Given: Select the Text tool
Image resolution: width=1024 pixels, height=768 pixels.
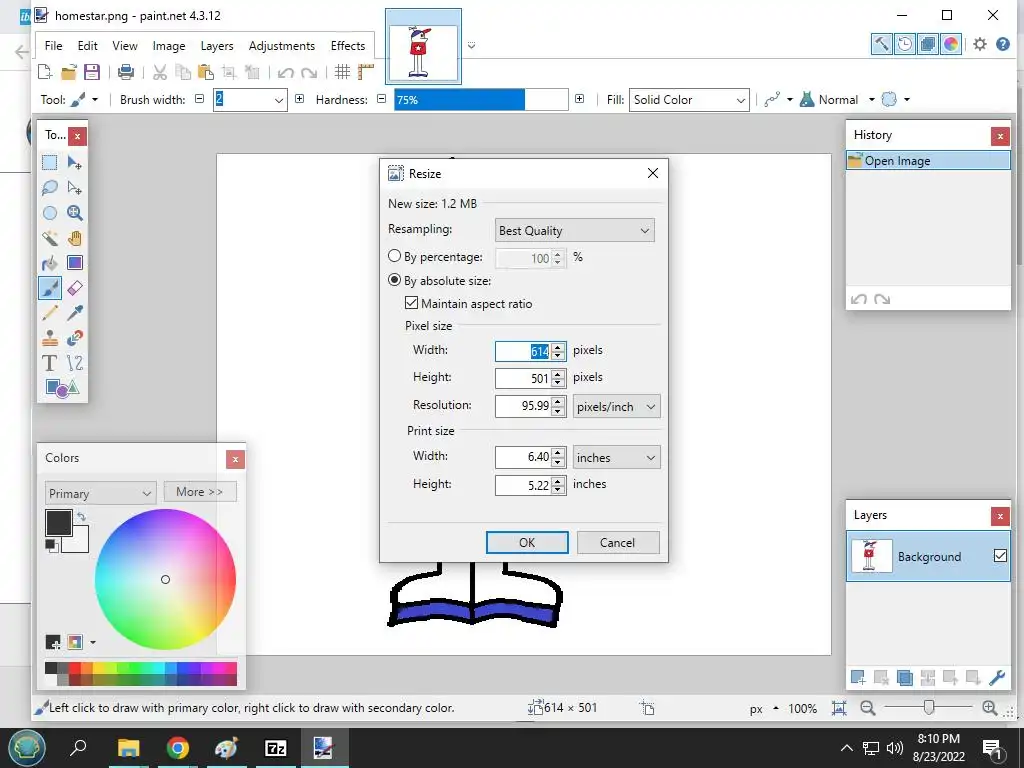Looking at the screenshot, I should click(x=50, y=363).
